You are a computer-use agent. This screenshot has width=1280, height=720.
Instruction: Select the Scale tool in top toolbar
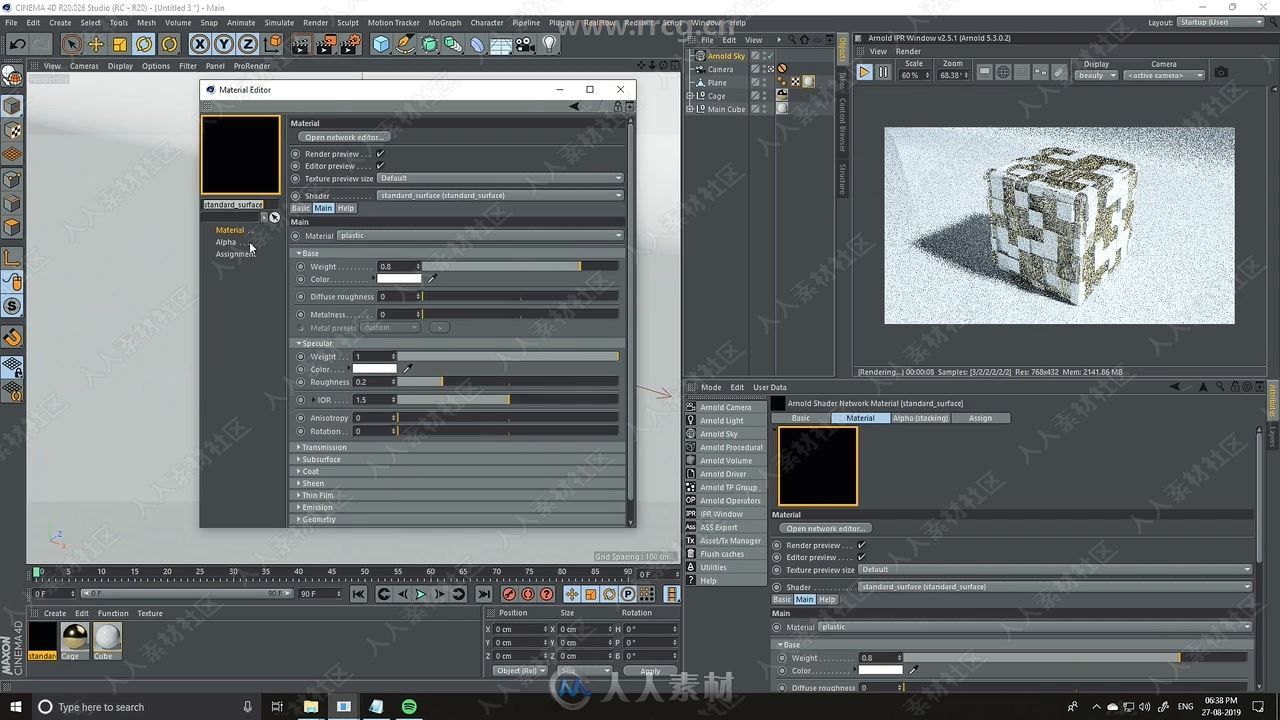(120, 44)
